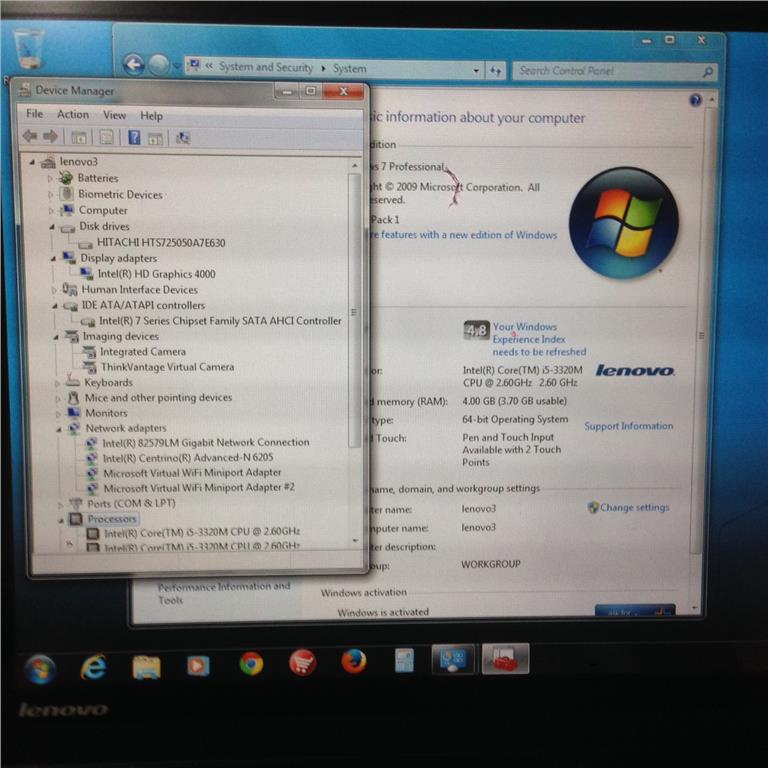Click red shopping cart taskbar icon
This screenshot has height=768, width=768.
tap(302, 662)
